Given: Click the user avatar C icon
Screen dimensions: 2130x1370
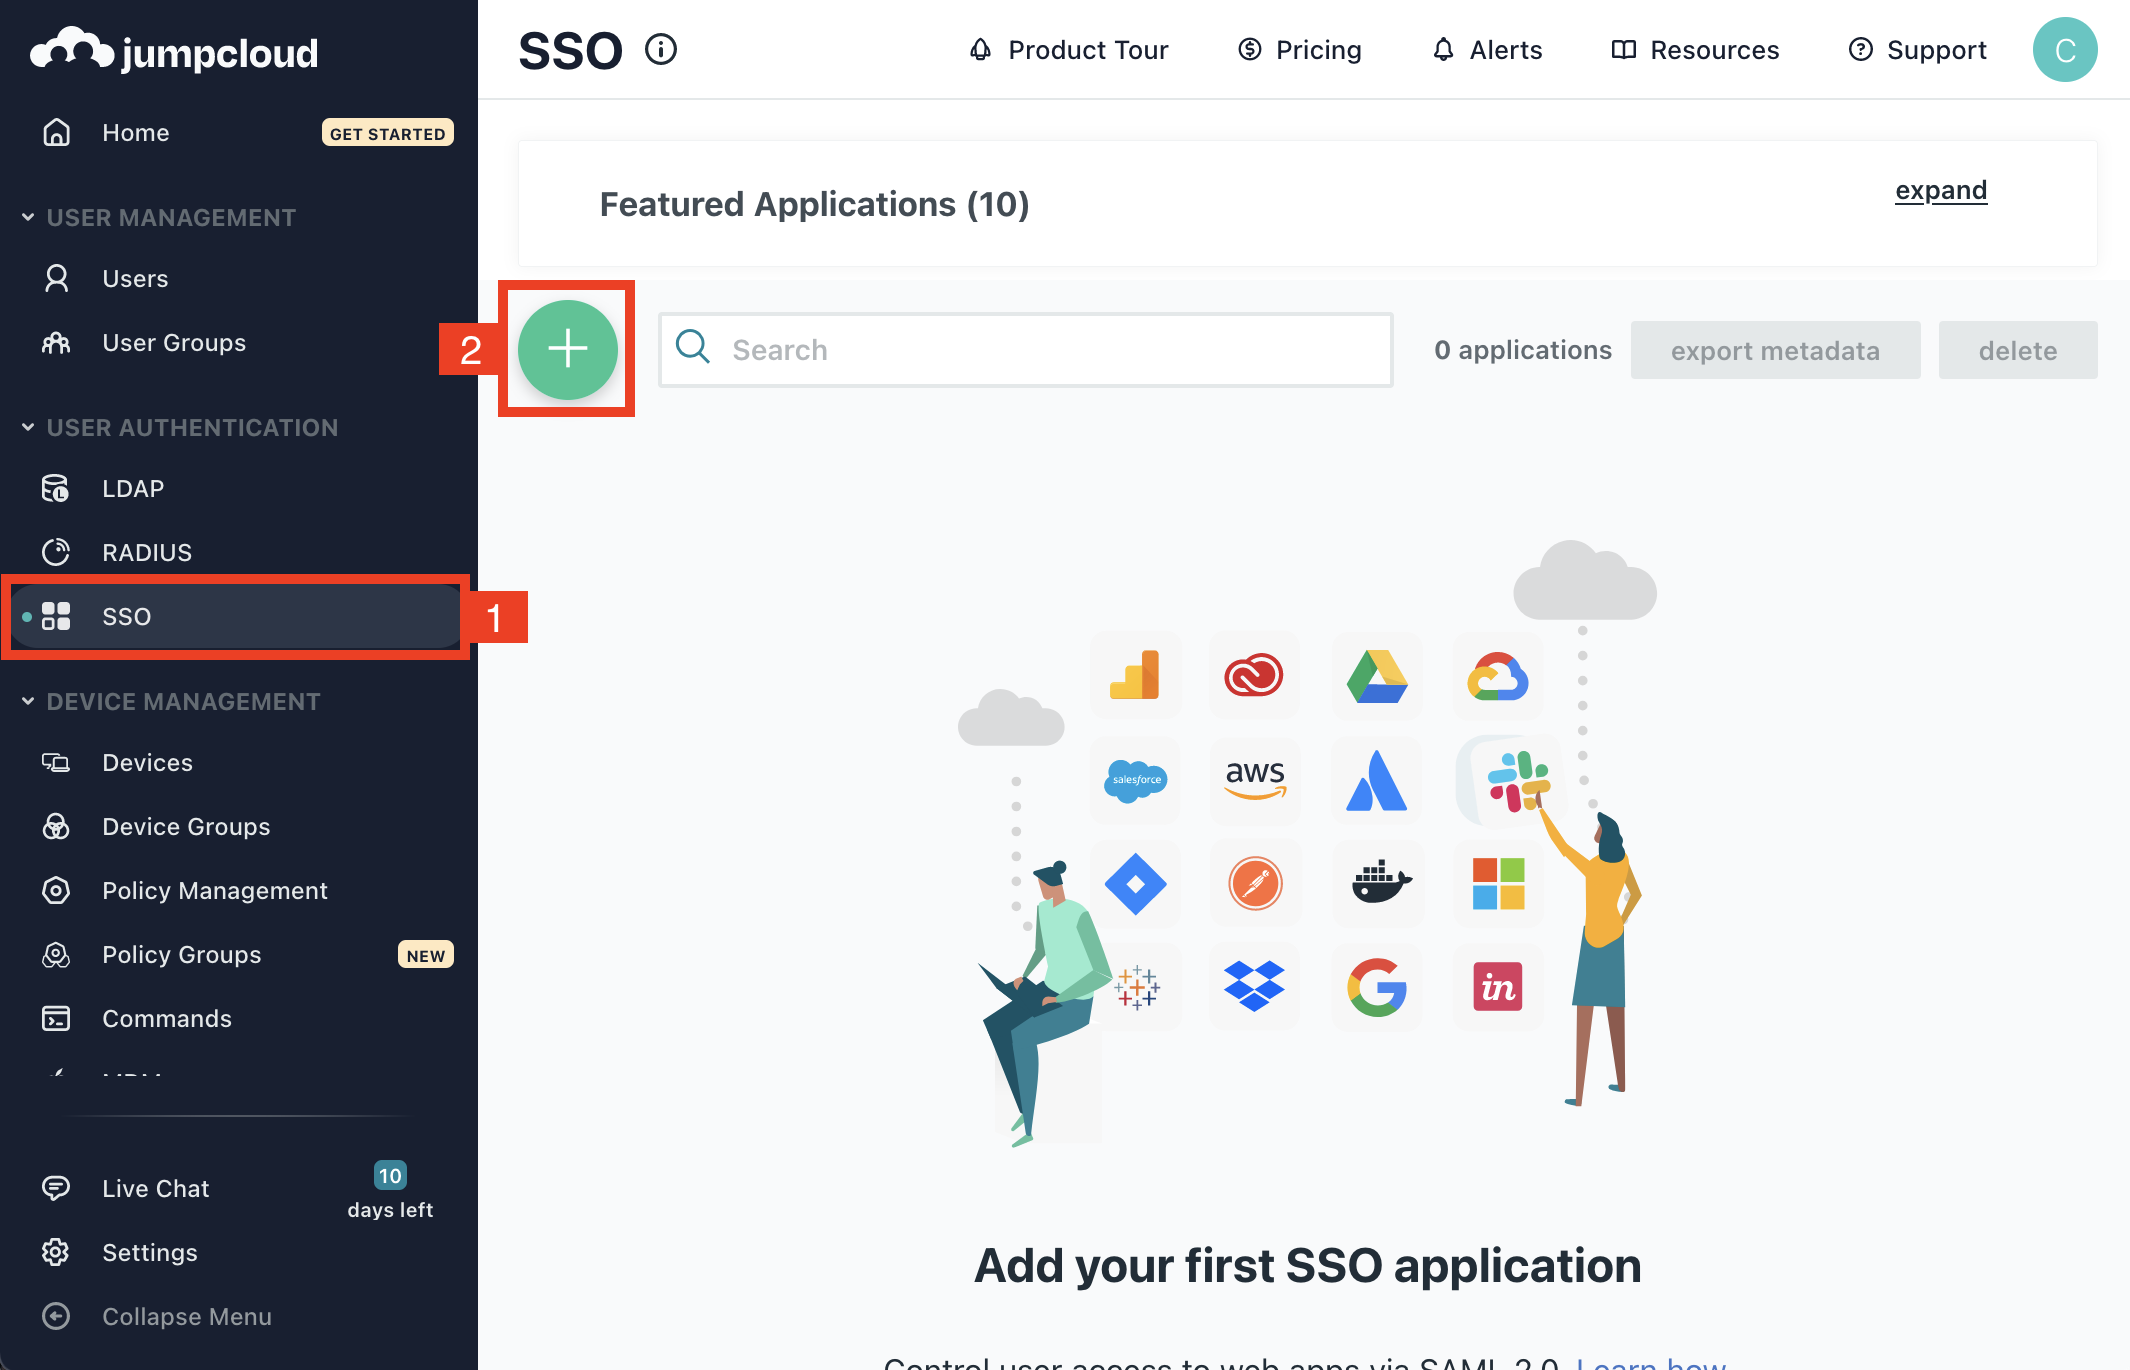Looking at the screenshot, I should click(x=2064, y=50).
